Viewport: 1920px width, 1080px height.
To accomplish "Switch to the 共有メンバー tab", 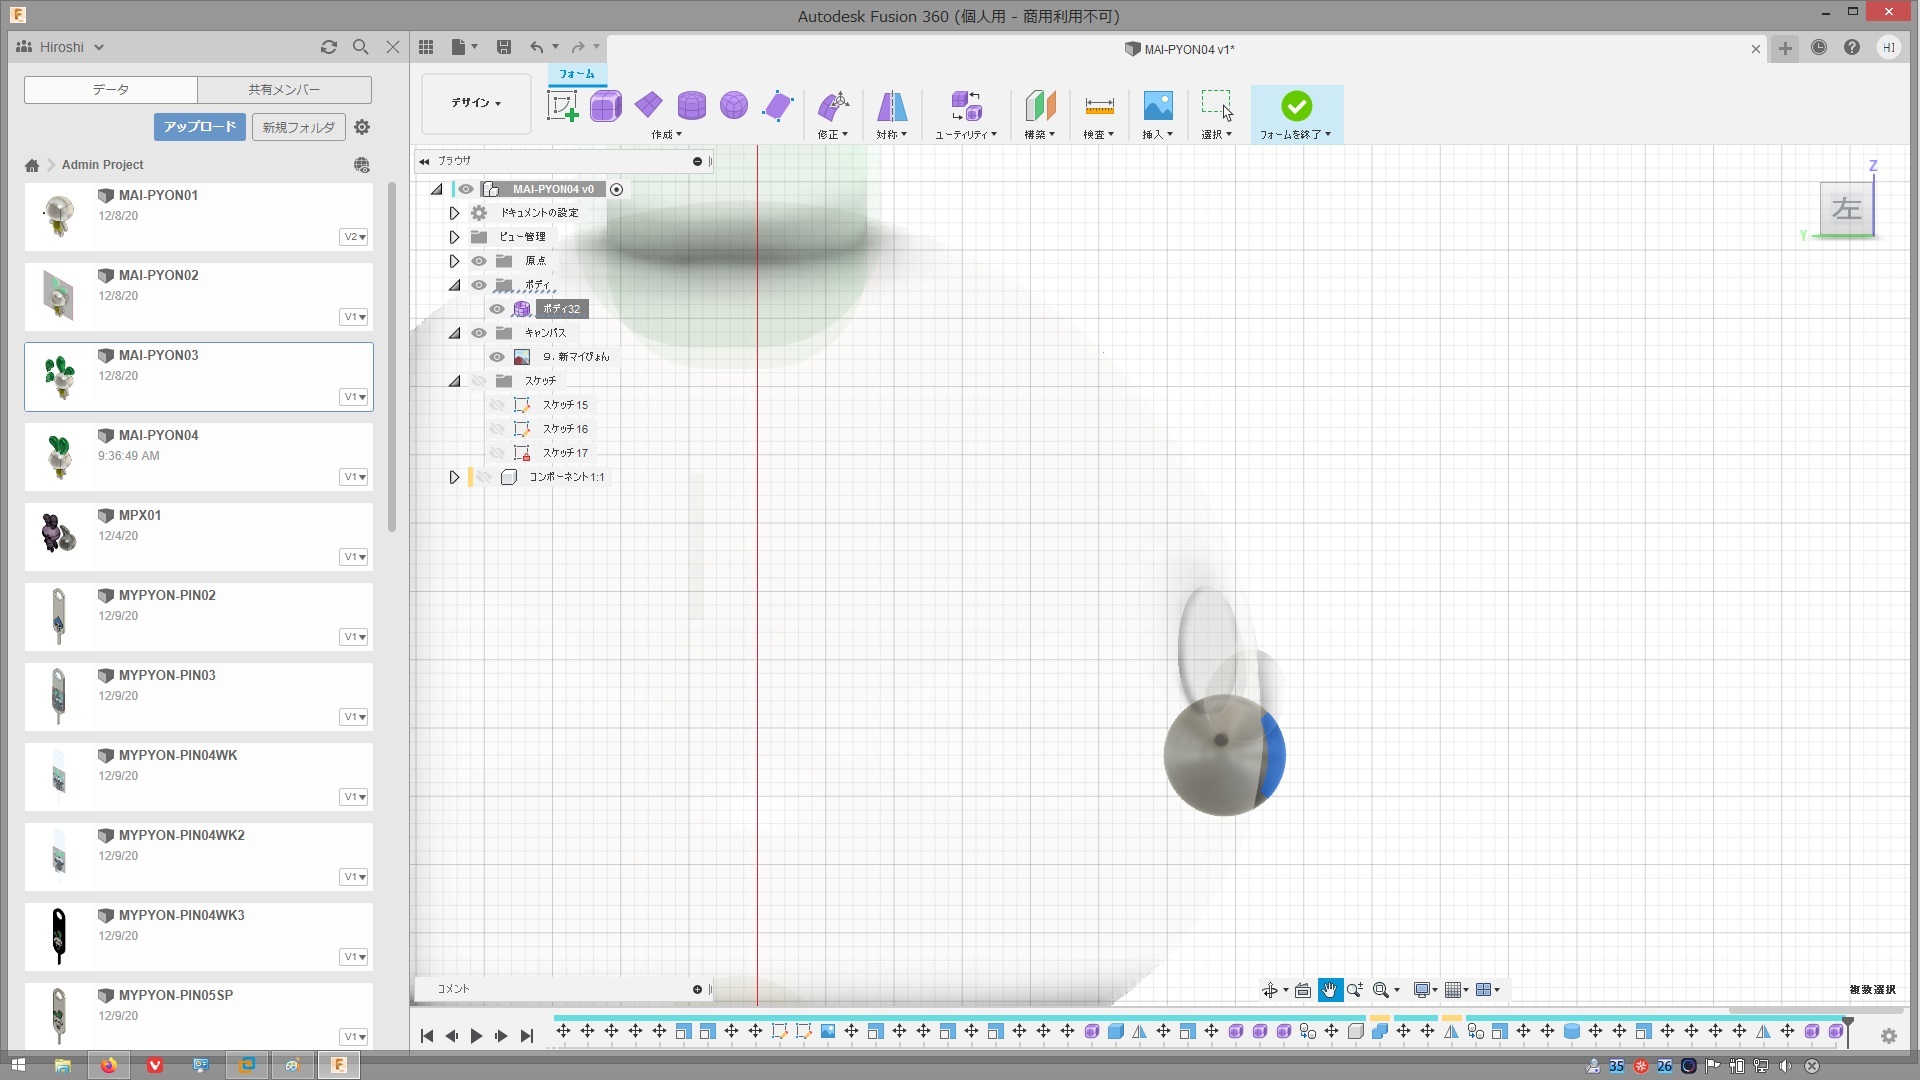I will pos(284,90).
